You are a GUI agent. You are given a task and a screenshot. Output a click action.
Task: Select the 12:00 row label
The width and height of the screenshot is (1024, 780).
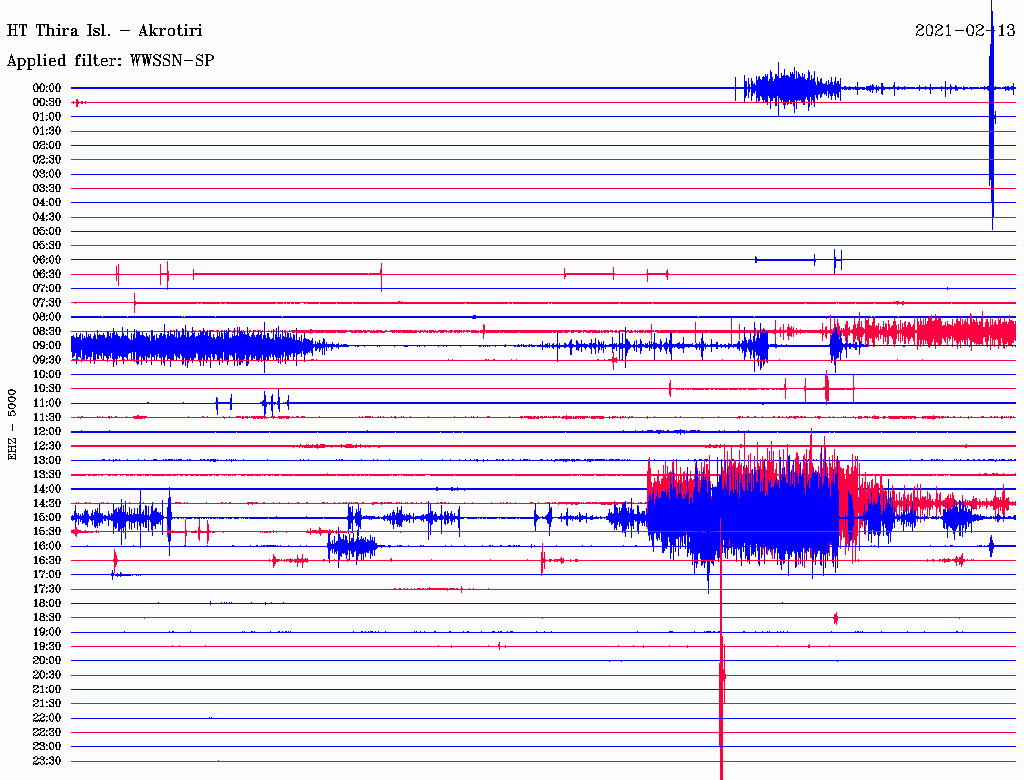pyautogui.click(x=47, y=432)
